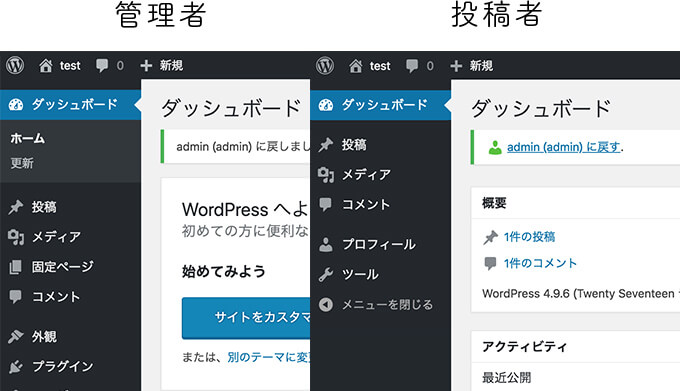680x391 pixels.
Task: Open 投稿 label in the contributor sidebar
Action: [354, 145]
